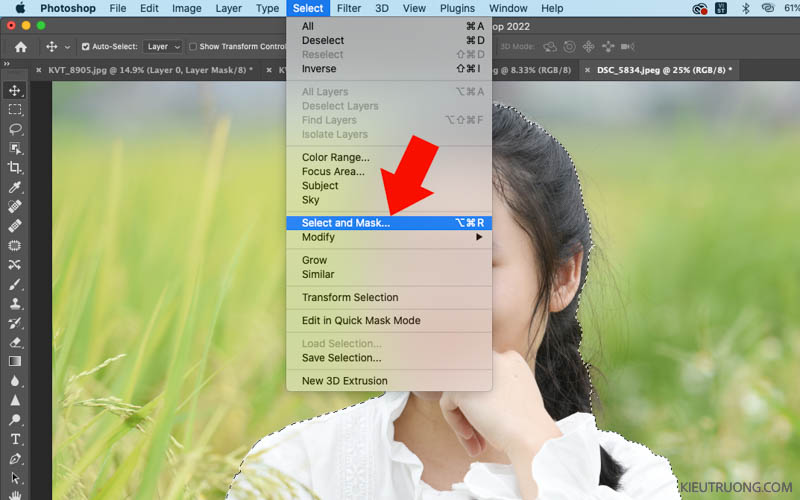
Task: Open Bluetooth menu bar icon
Action: point(745,8)
